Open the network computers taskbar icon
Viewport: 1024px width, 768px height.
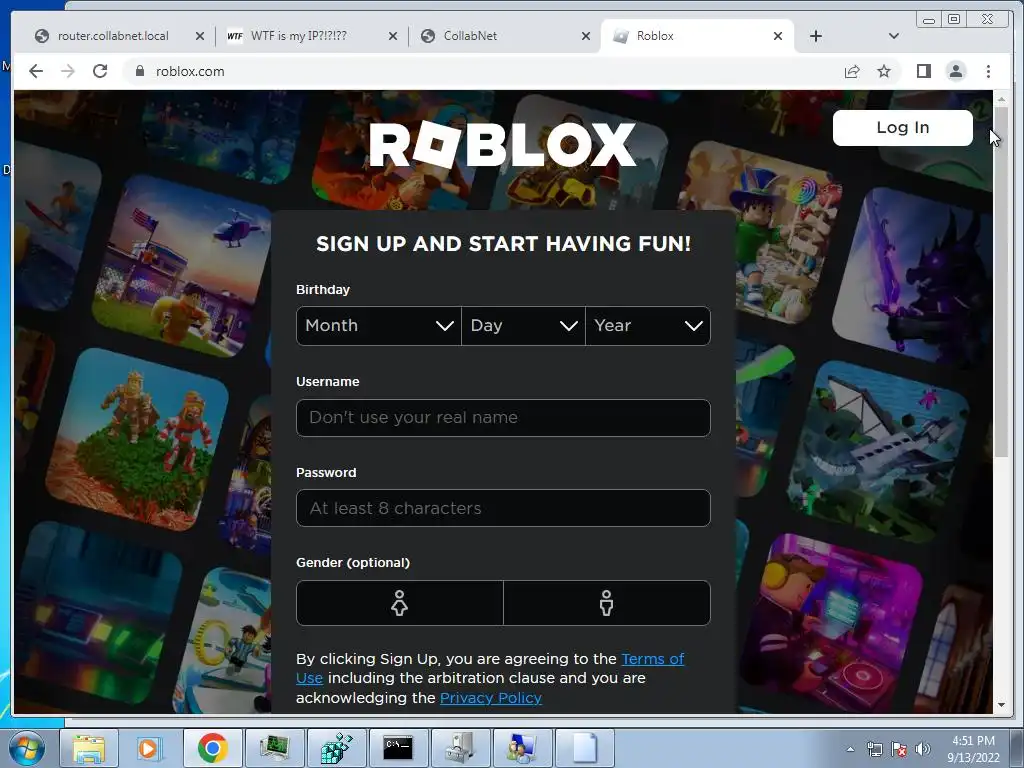coord(522,748)
